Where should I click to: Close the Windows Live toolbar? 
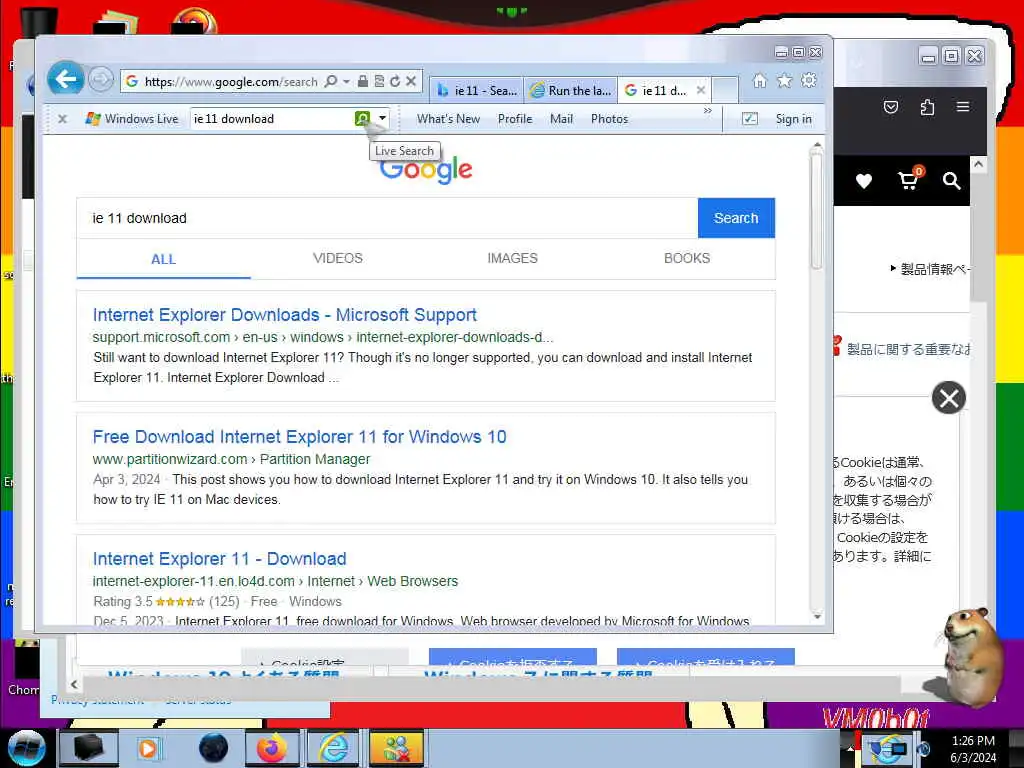click(62, 119)
